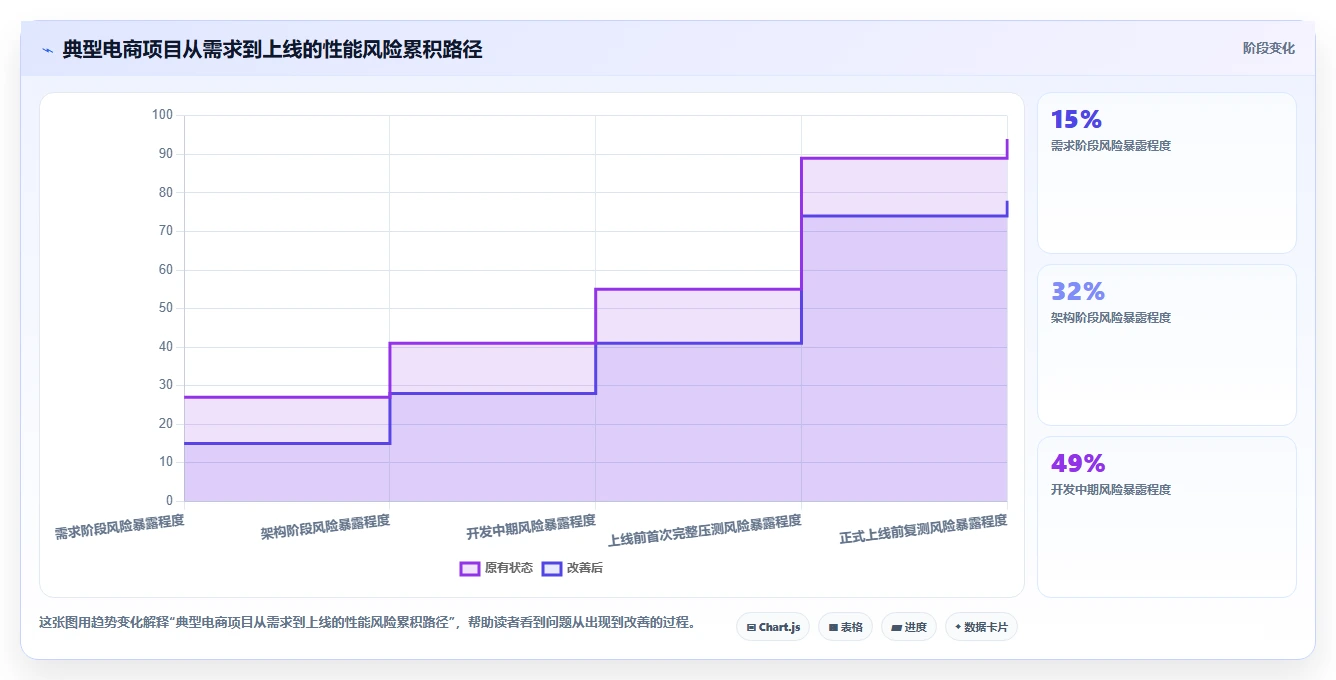Click x-axis label 架构阶段风险暴露程度

[x=325, y=527]
